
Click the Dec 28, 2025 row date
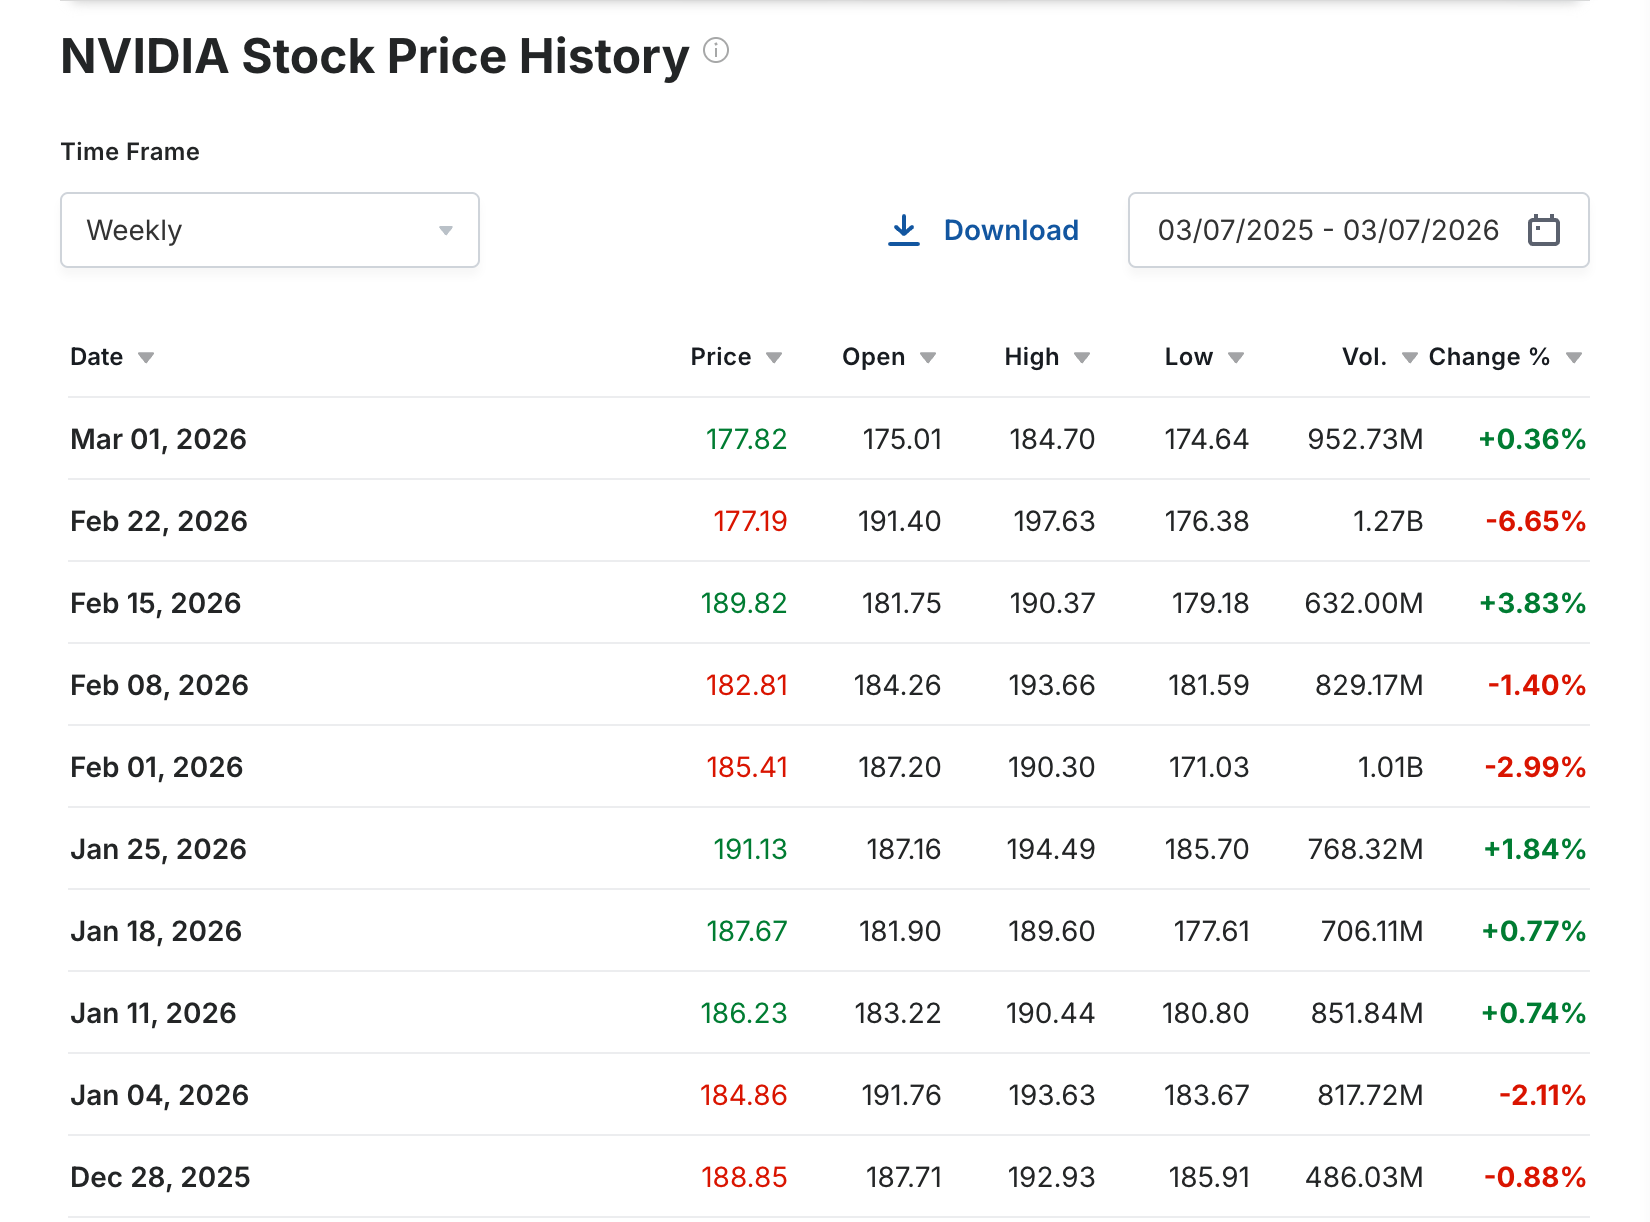click(x=160, y=1177)
